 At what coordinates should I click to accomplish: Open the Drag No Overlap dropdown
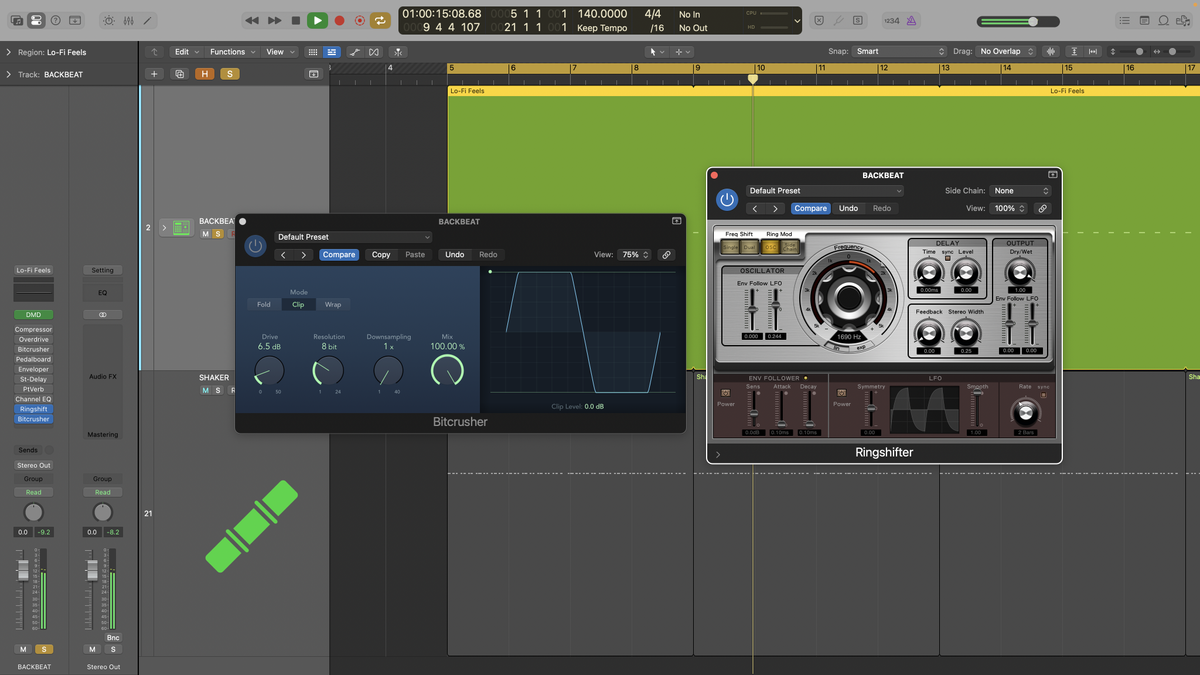click(x=1008, y=52)
